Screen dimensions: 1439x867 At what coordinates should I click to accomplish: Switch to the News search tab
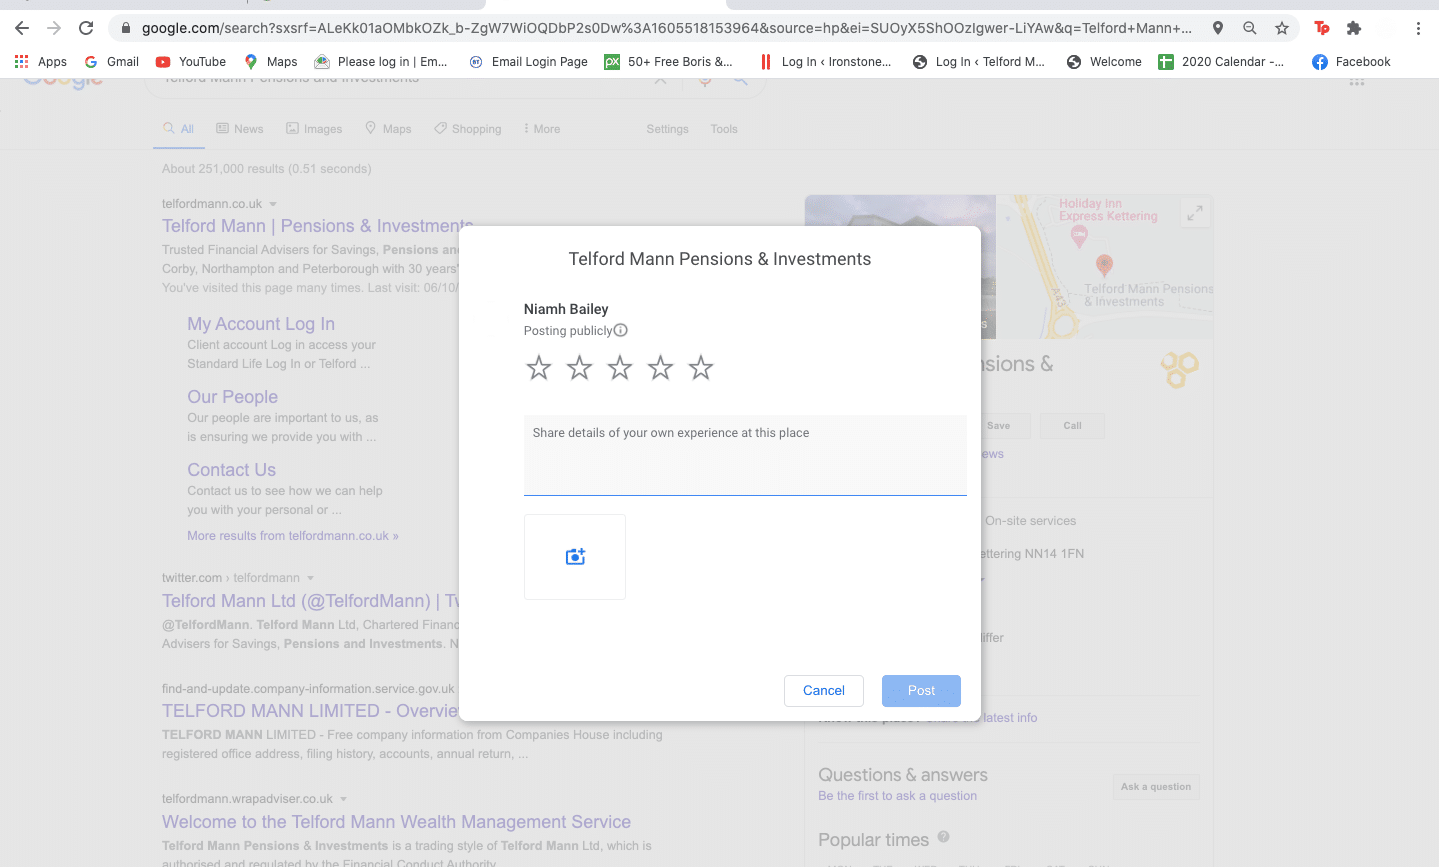pyautogui.click(x=240, y=129)
